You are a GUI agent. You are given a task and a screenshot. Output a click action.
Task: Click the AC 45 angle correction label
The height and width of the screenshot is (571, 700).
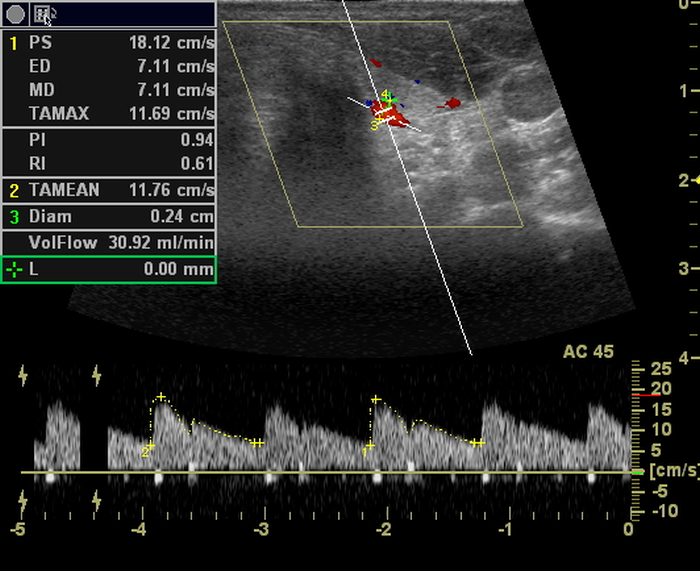588,352
